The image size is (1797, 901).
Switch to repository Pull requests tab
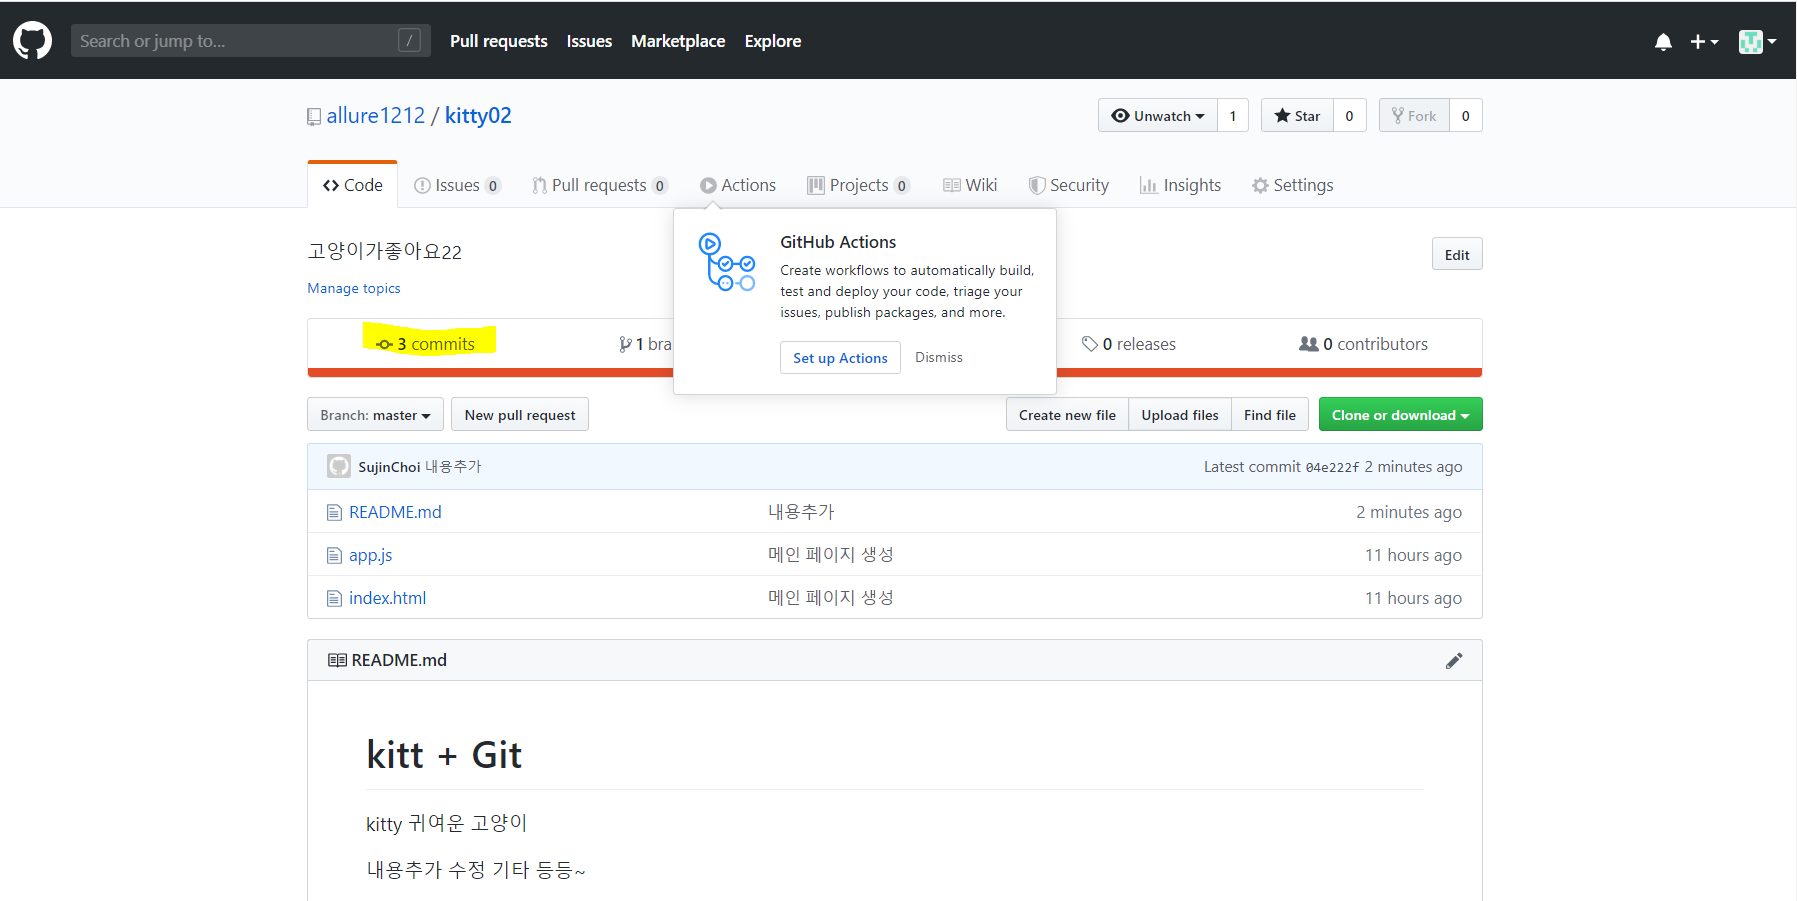(599, 185)
